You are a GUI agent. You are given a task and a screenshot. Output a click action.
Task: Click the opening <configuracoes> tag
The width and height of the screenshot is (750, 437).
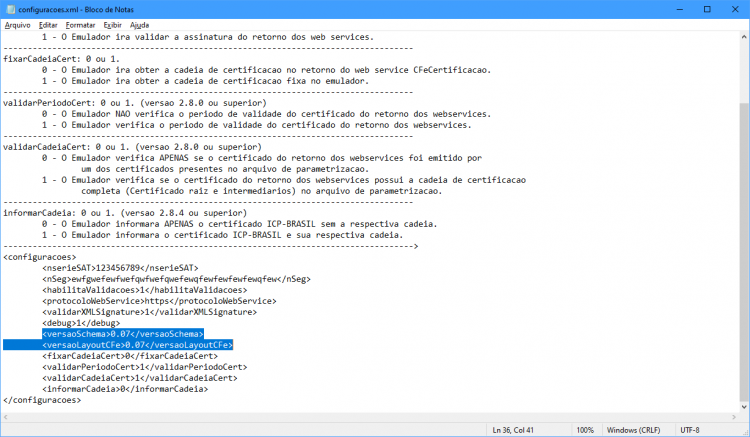(x=39, y=257)
